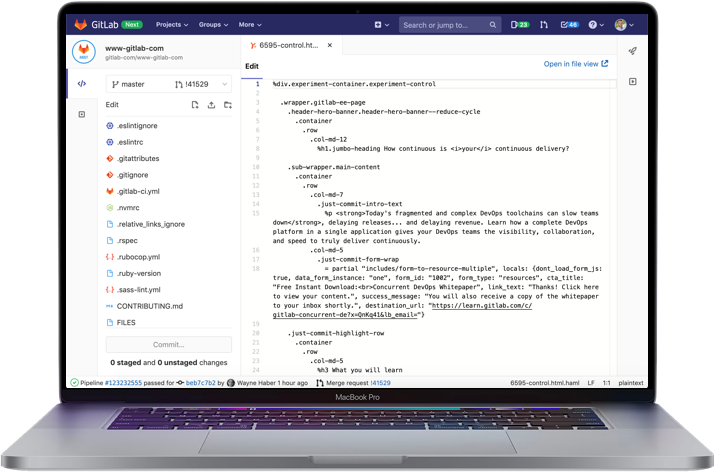
Task: Click the .gitlab-ci.yml fox file icon
Action: 110,191
